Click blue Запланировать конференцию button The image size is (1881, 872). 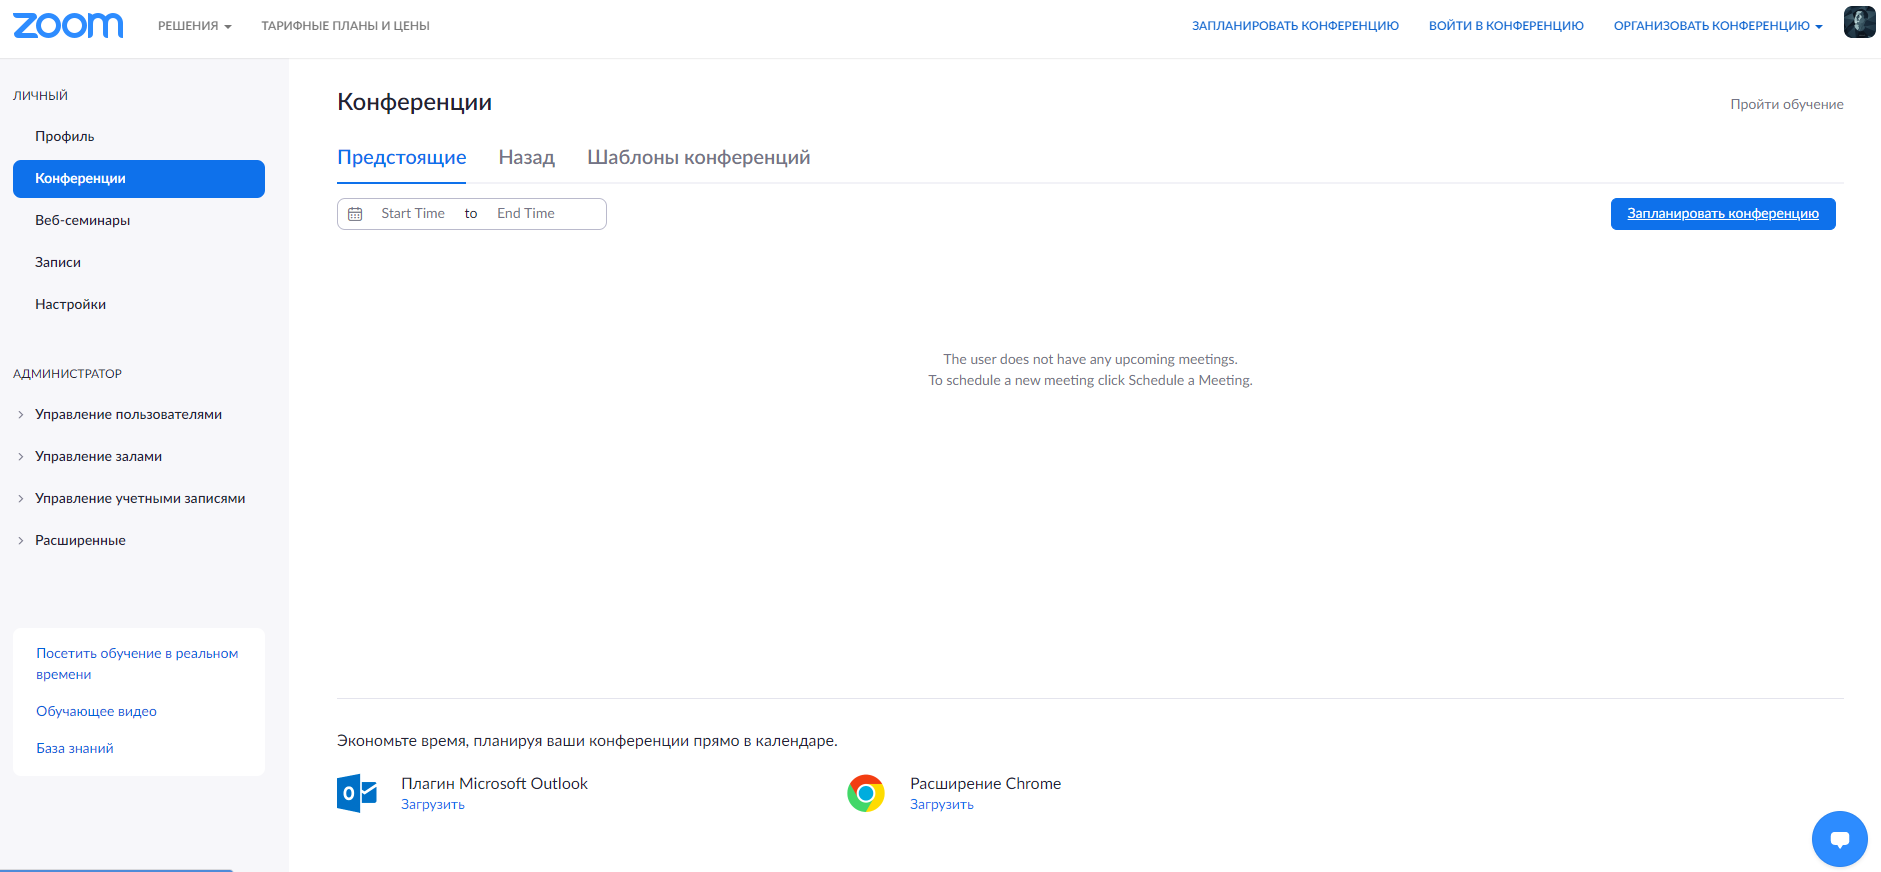coord(1723,214)
